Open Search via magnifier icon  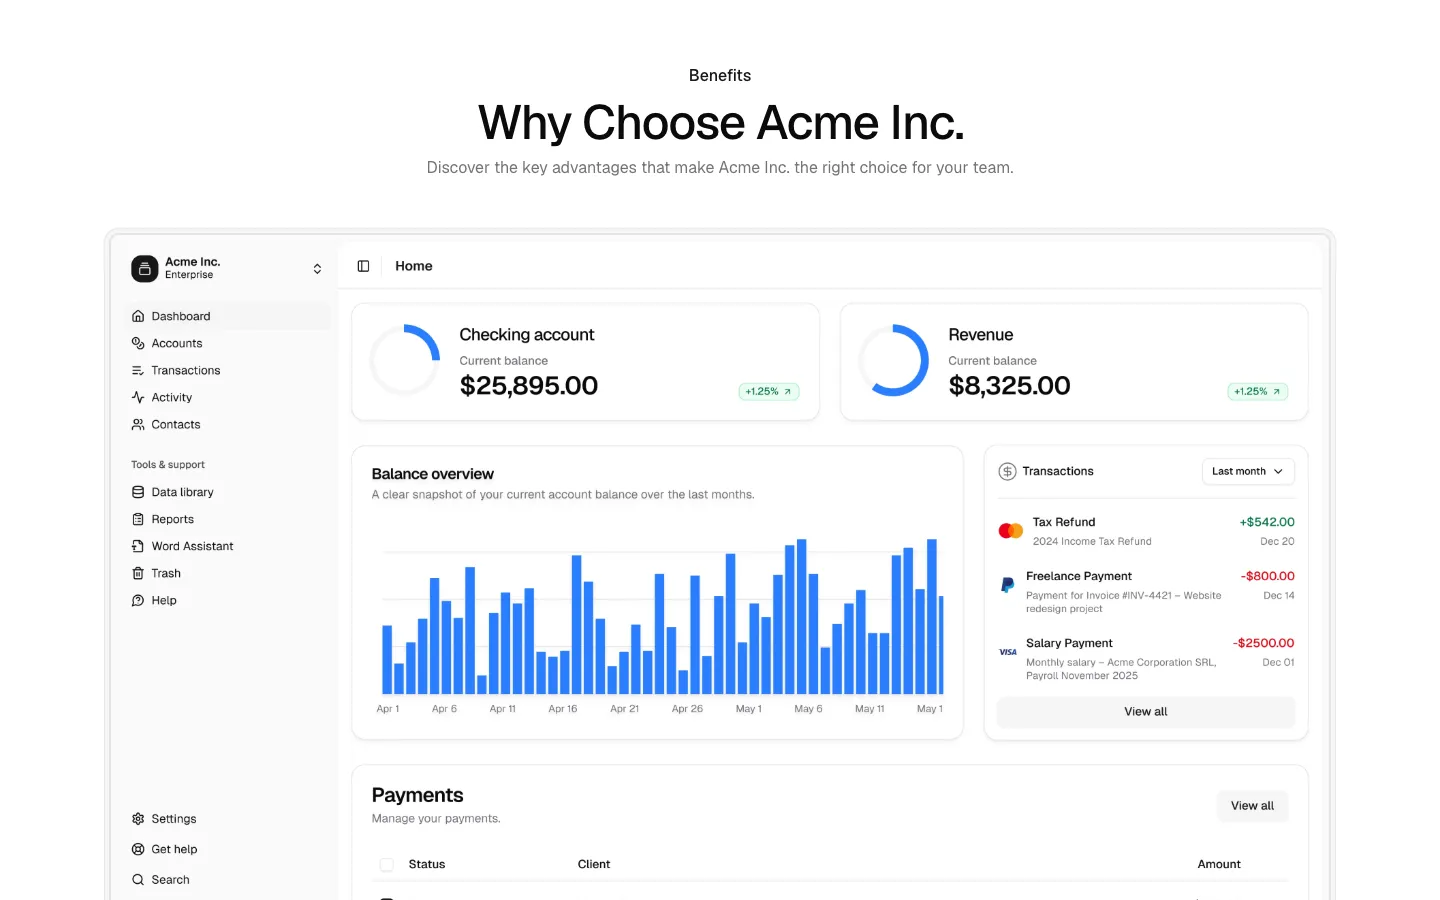[x=138, y=880]
